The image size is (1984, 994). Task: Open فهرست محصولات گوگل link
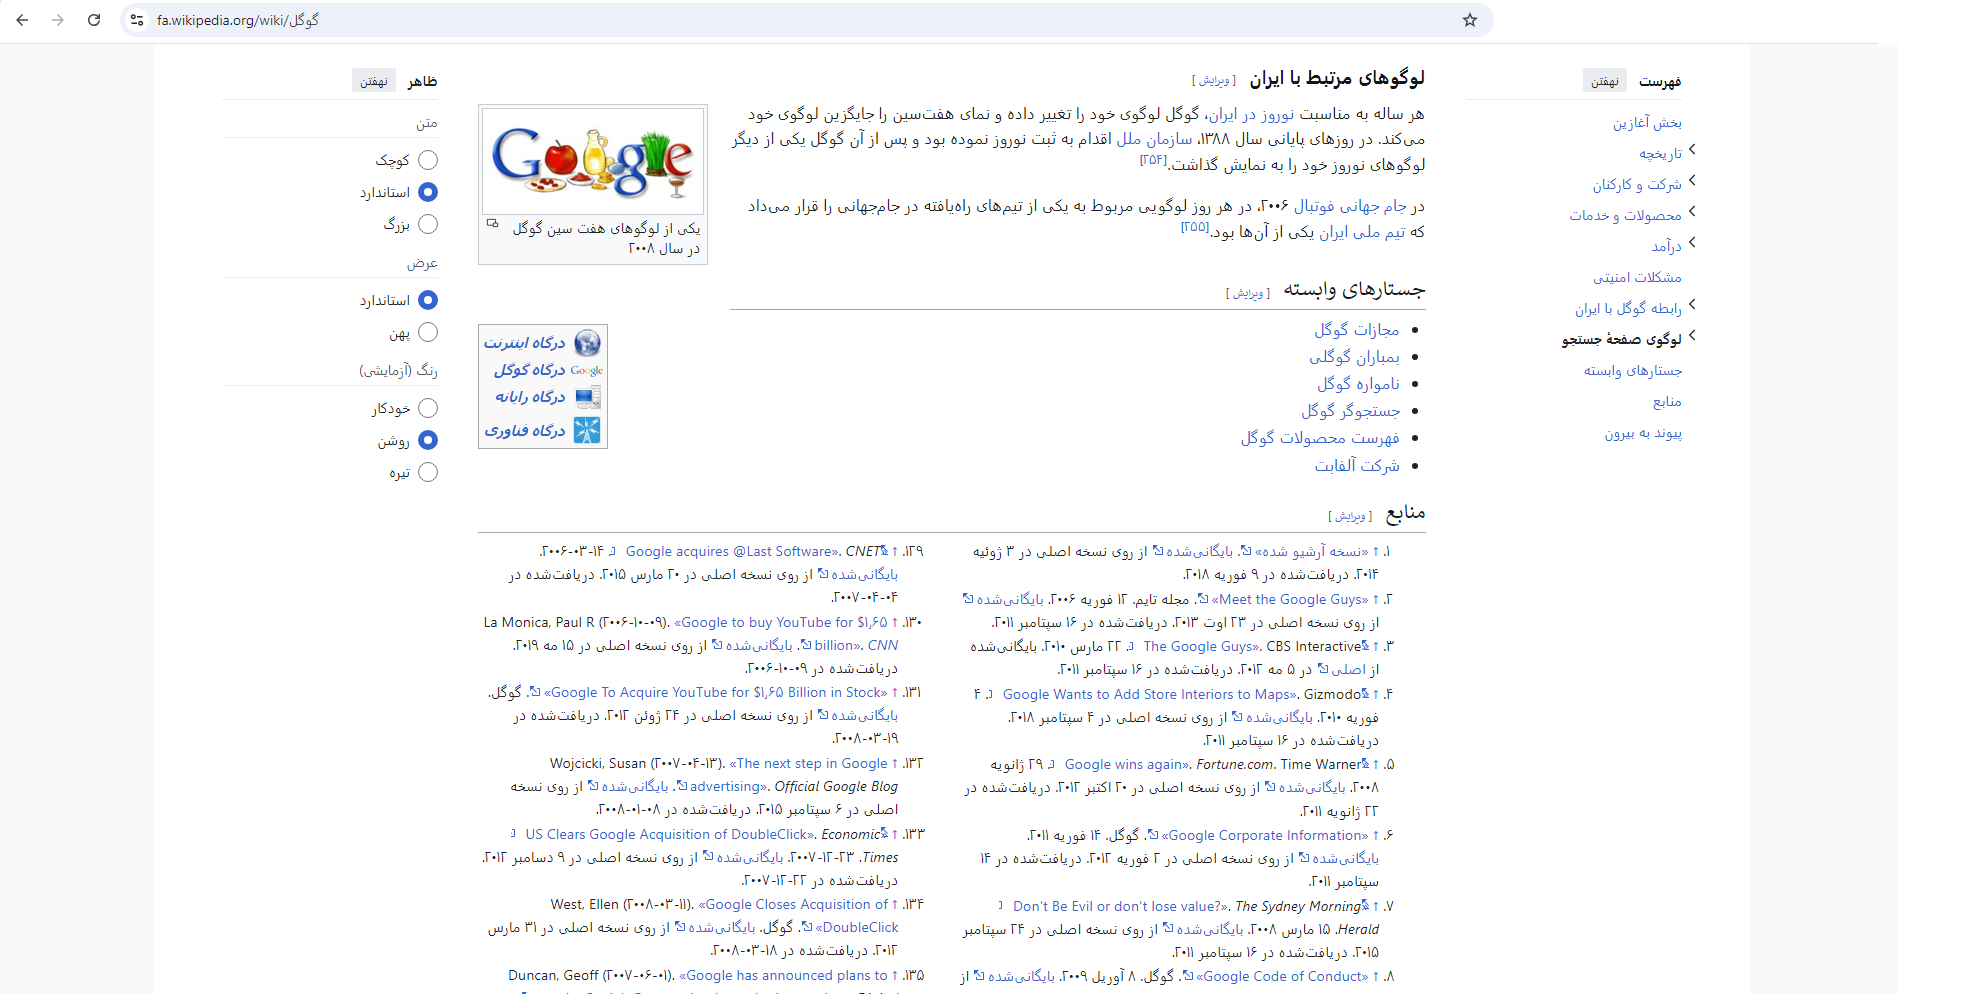tap(1320, 438)
